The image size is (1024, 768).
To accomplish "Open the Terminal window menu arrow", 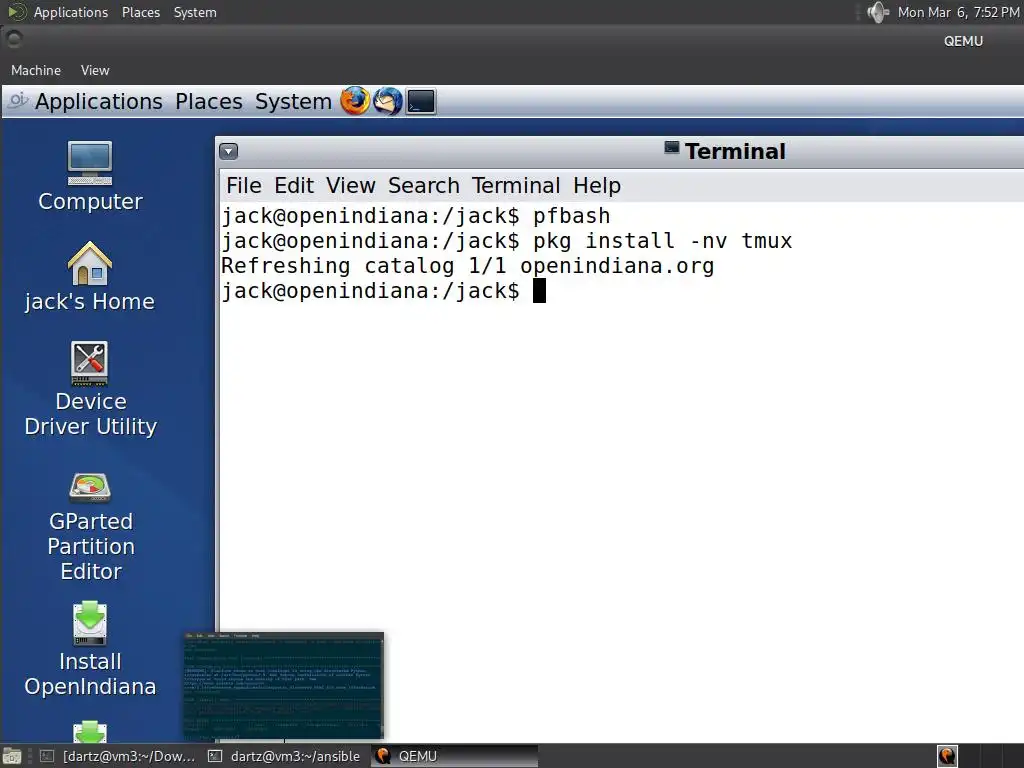I will 229,152.
